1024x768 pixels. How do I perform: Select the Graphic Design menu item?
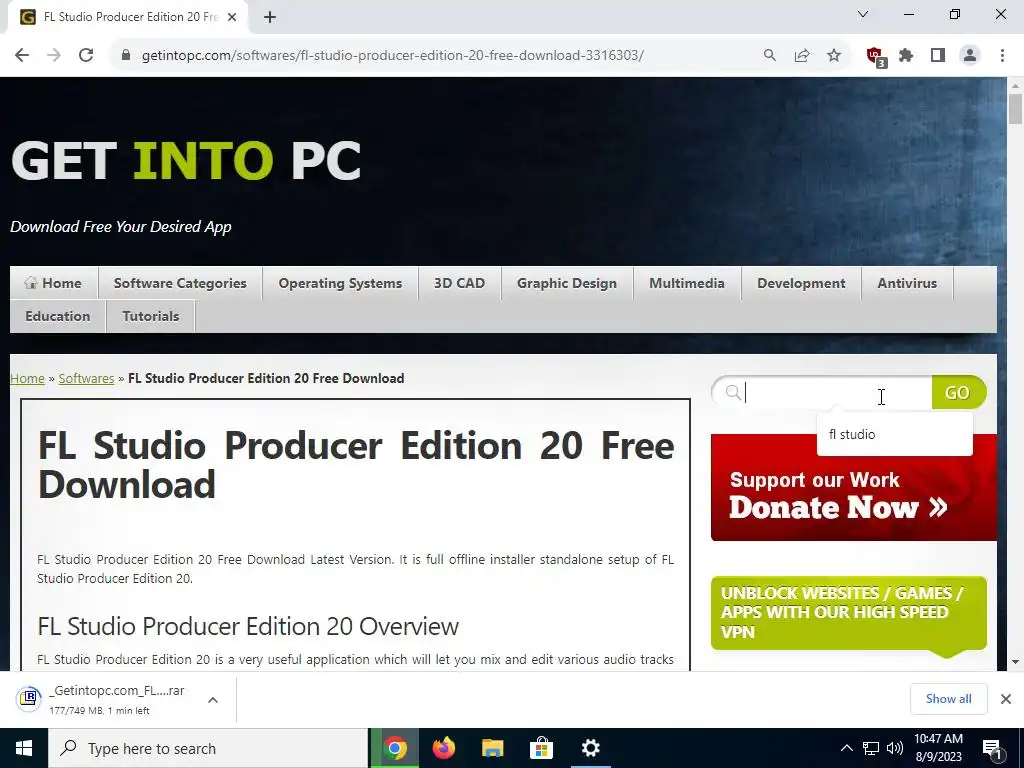[x=567, y=283]
